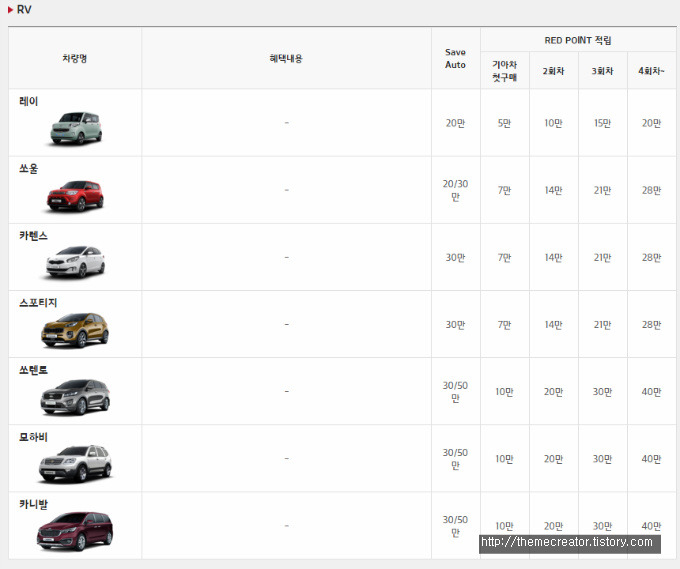
Task: Click 쏘울 2회차 value 14만
Action: tap(553, 190)
